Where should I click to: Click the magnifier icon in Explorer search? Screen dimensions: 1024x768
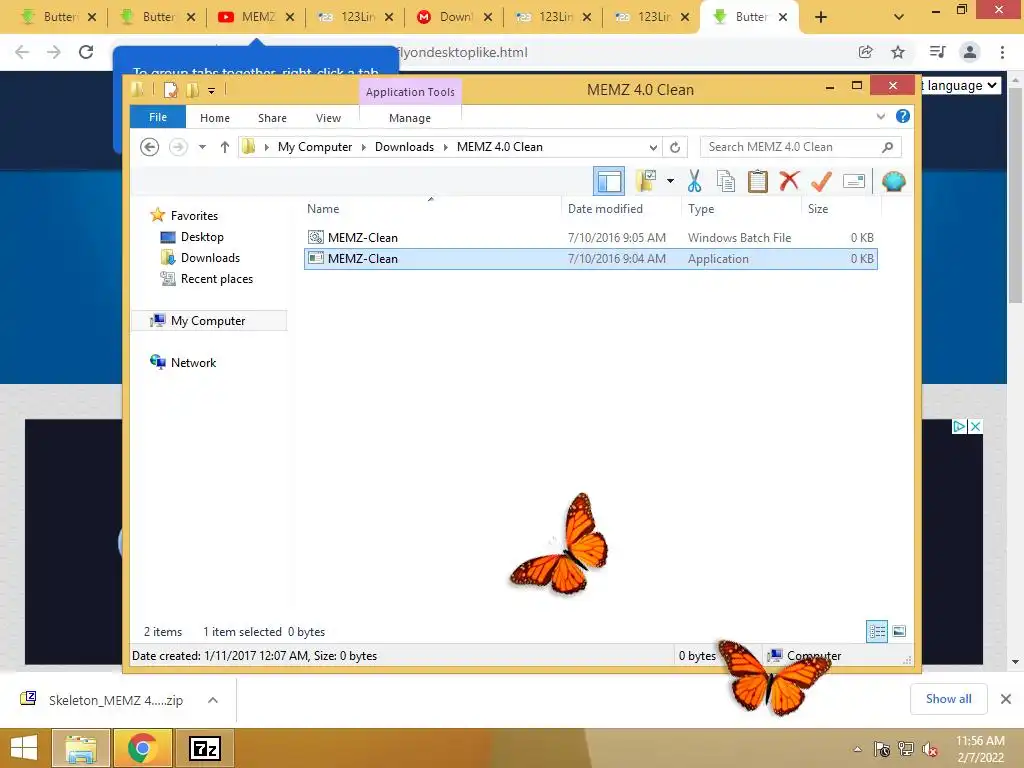[887, 147]
